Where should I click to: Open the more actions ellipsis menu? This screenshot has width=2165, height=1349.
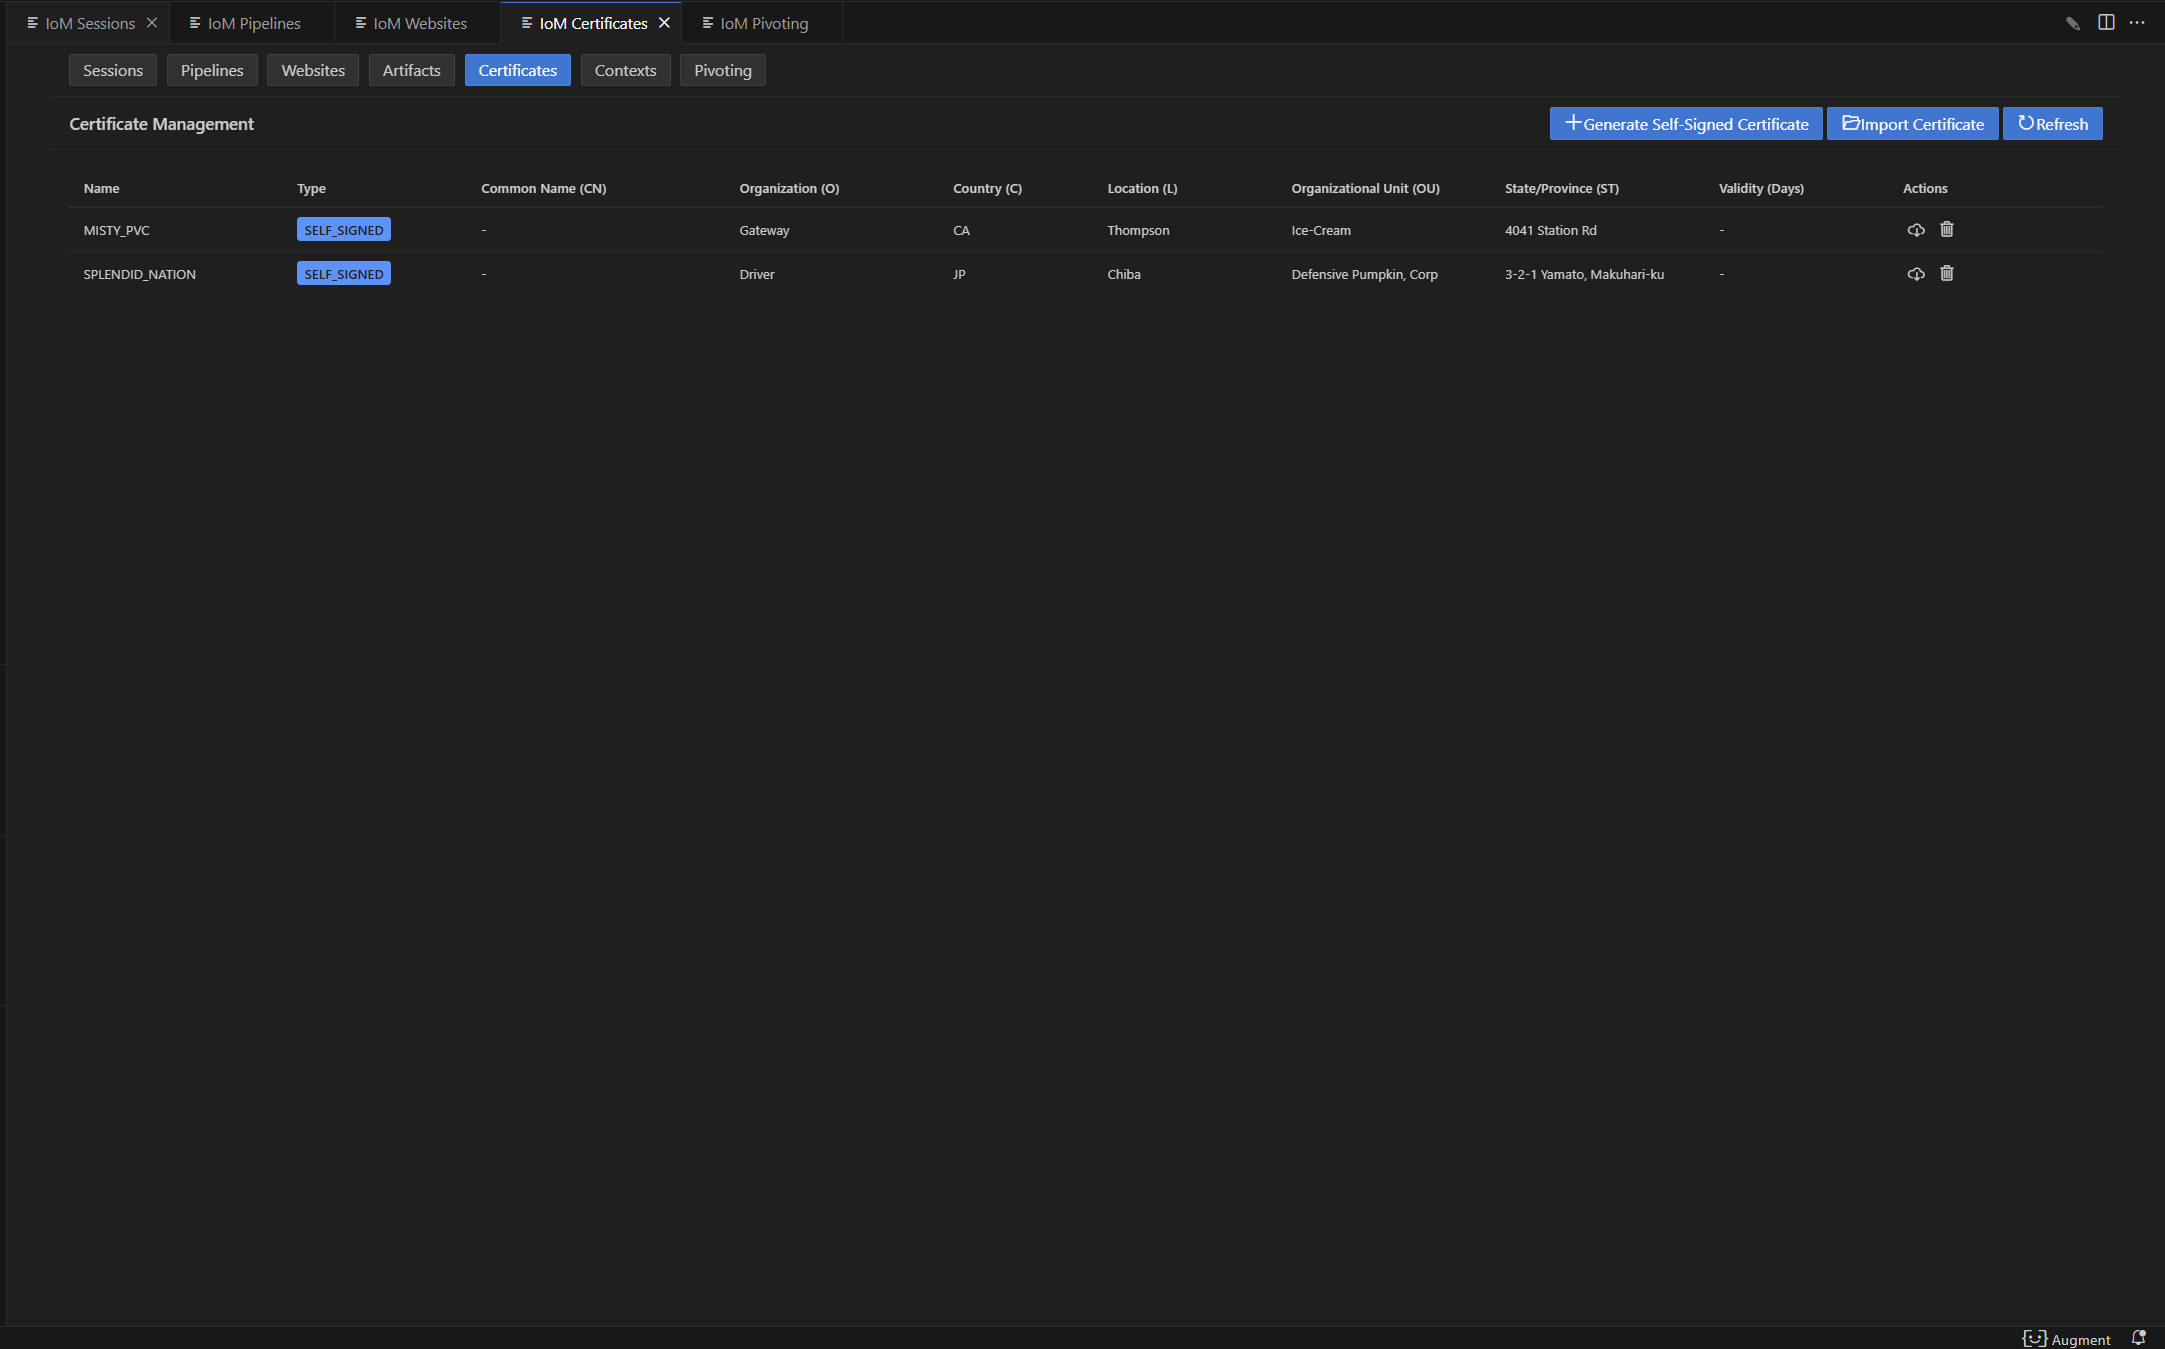coord(2137,23)
